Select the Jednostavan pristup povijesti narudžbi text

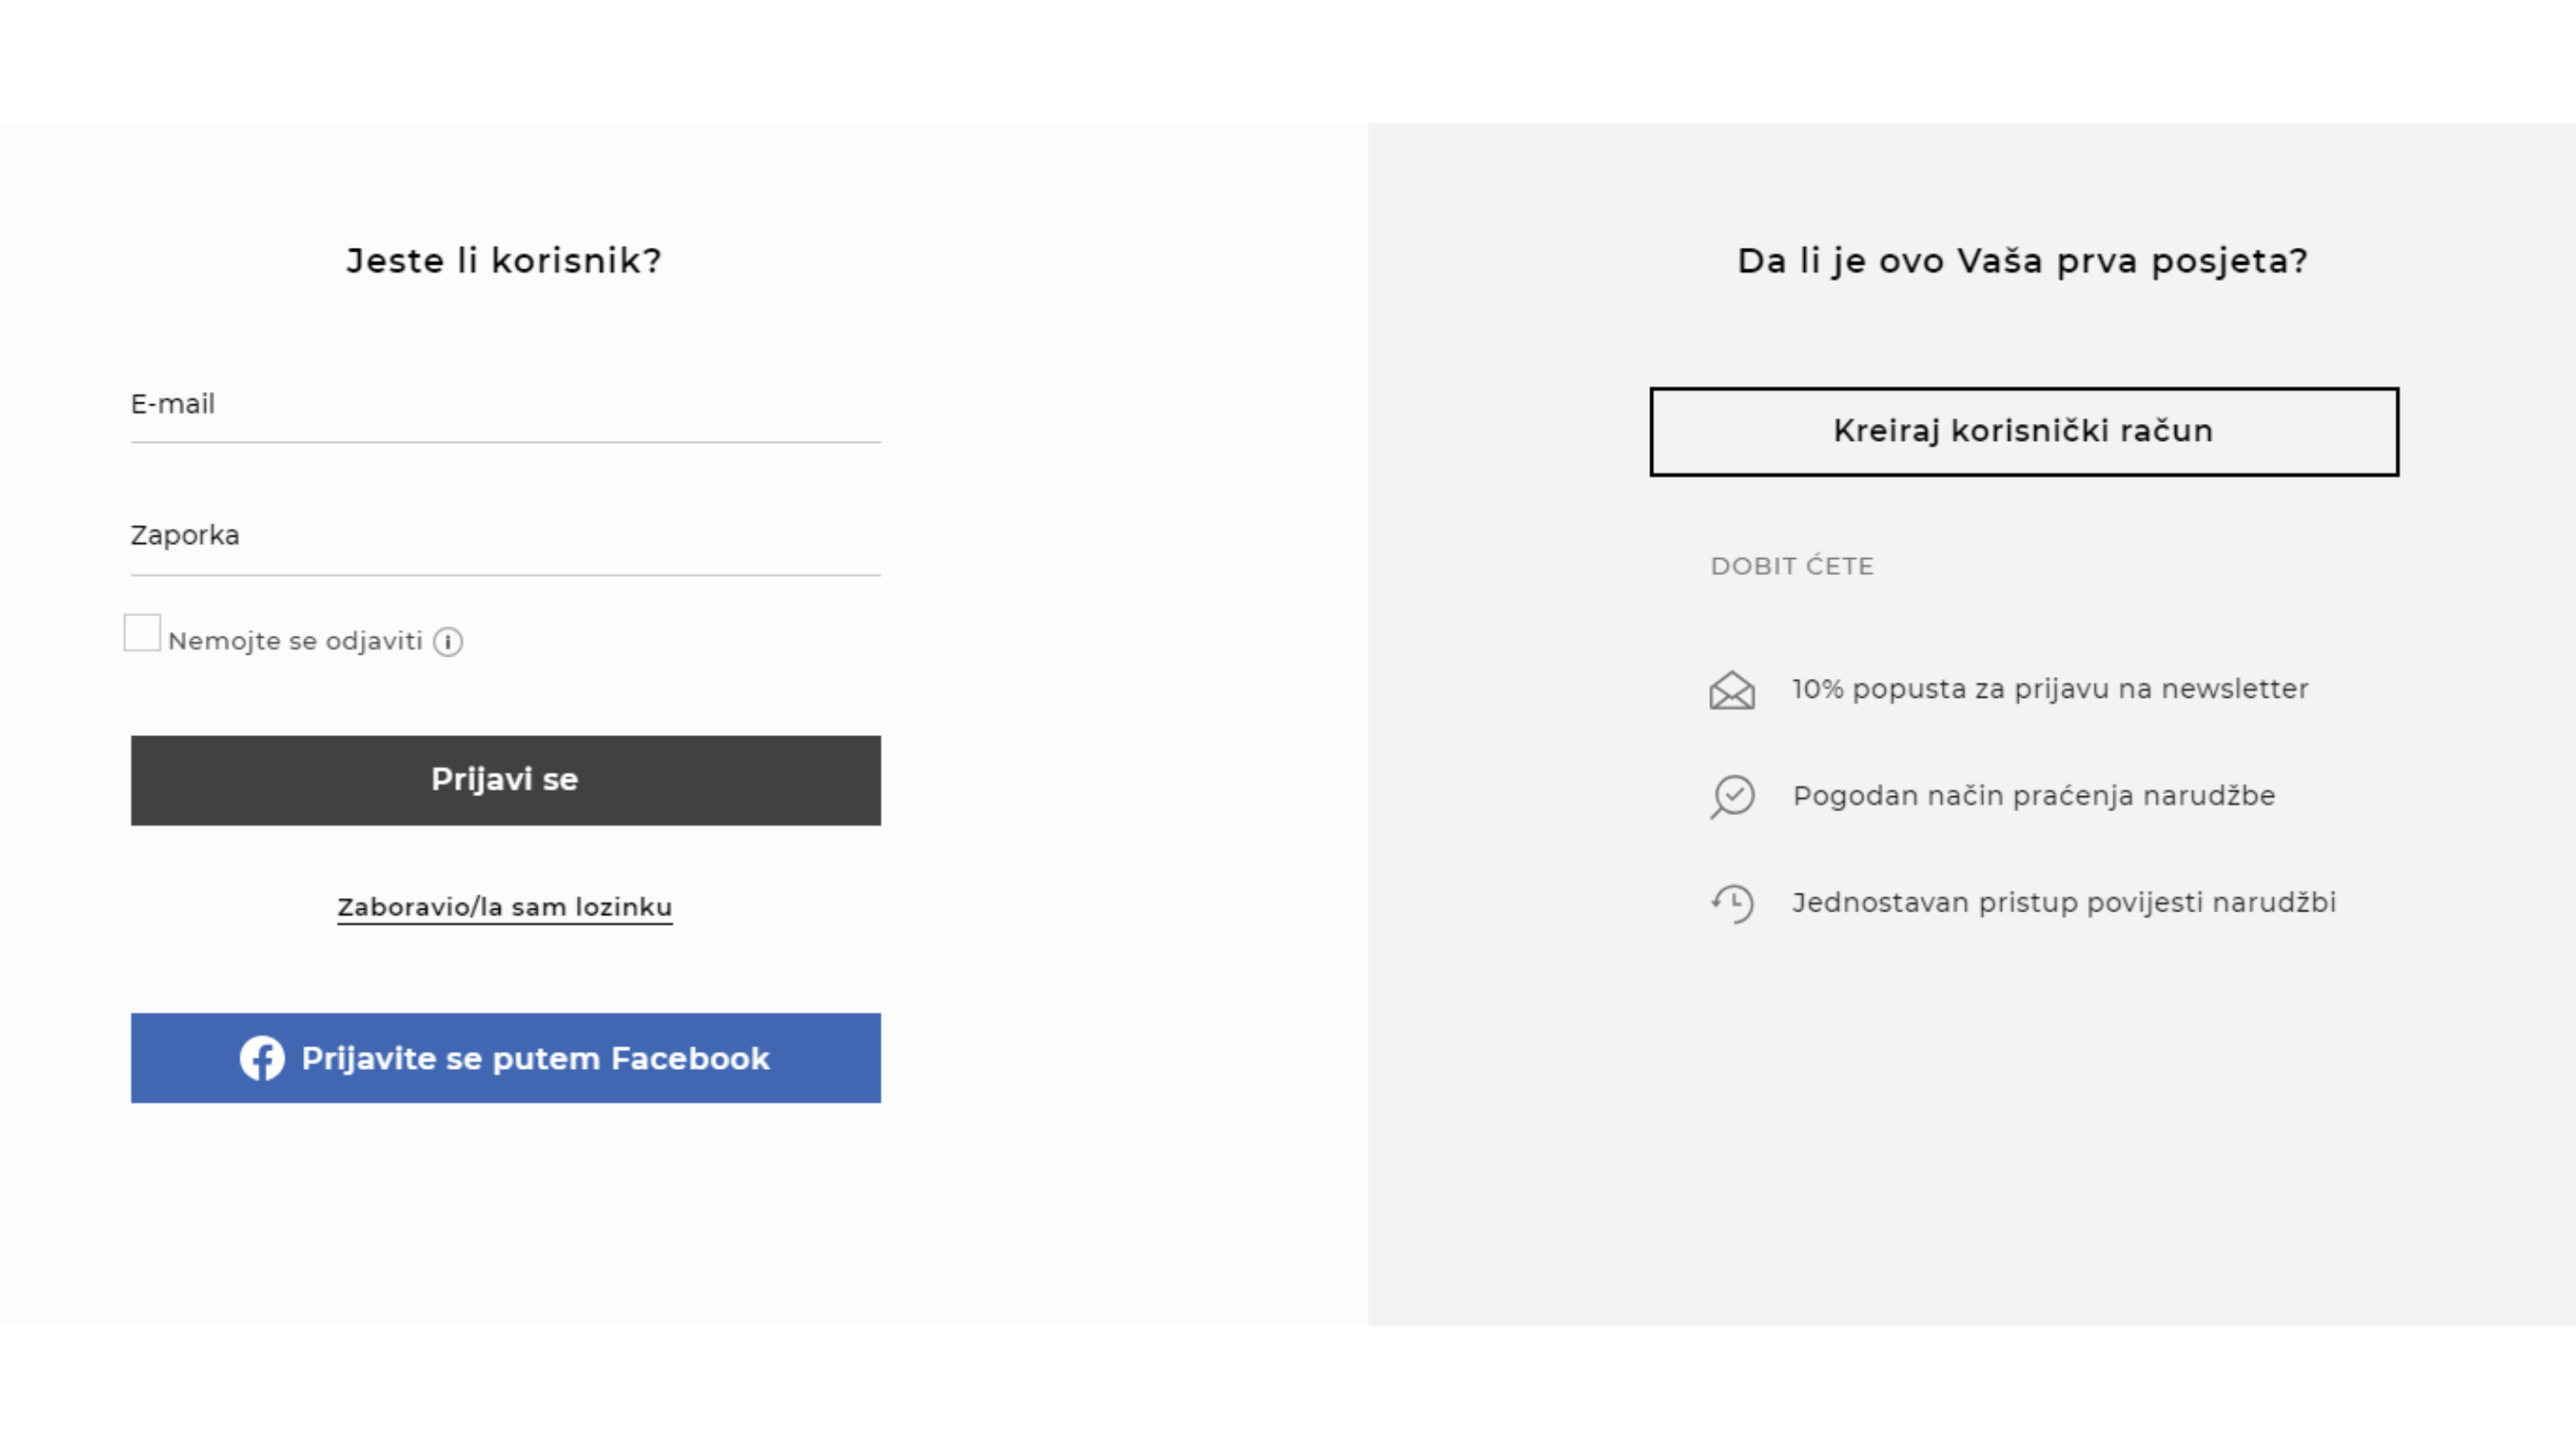[2063, 903]
